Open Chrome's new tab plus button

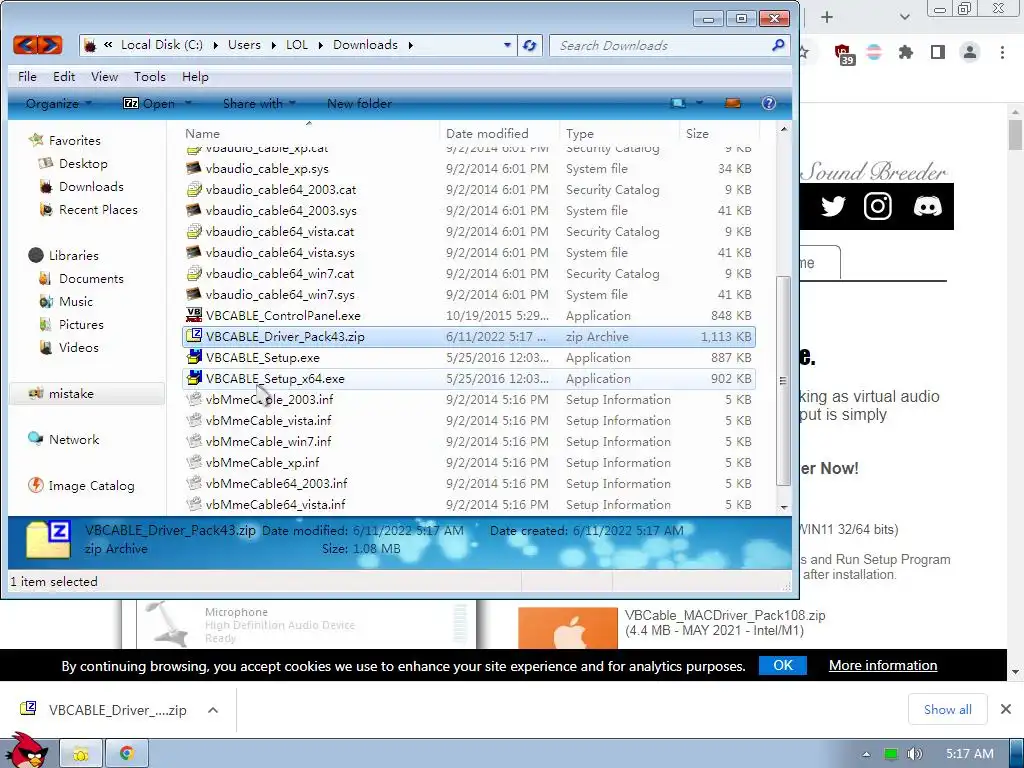tap(827, 17)
